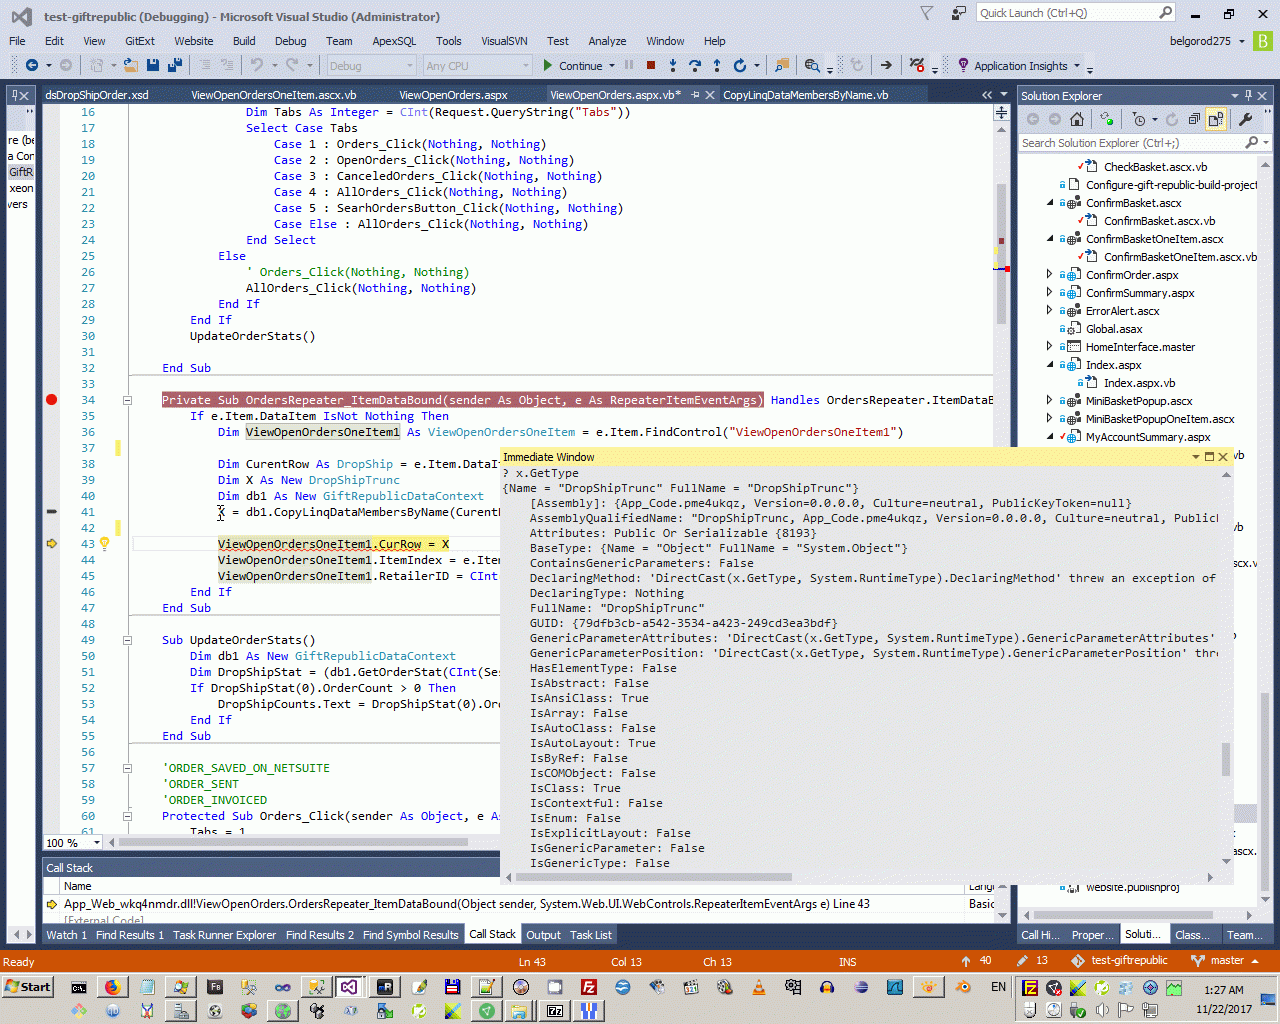Viewport: 1280px width, 1024px height.
Task: Click the Solution Explorer Home icon
Action: pos(1076,119)
